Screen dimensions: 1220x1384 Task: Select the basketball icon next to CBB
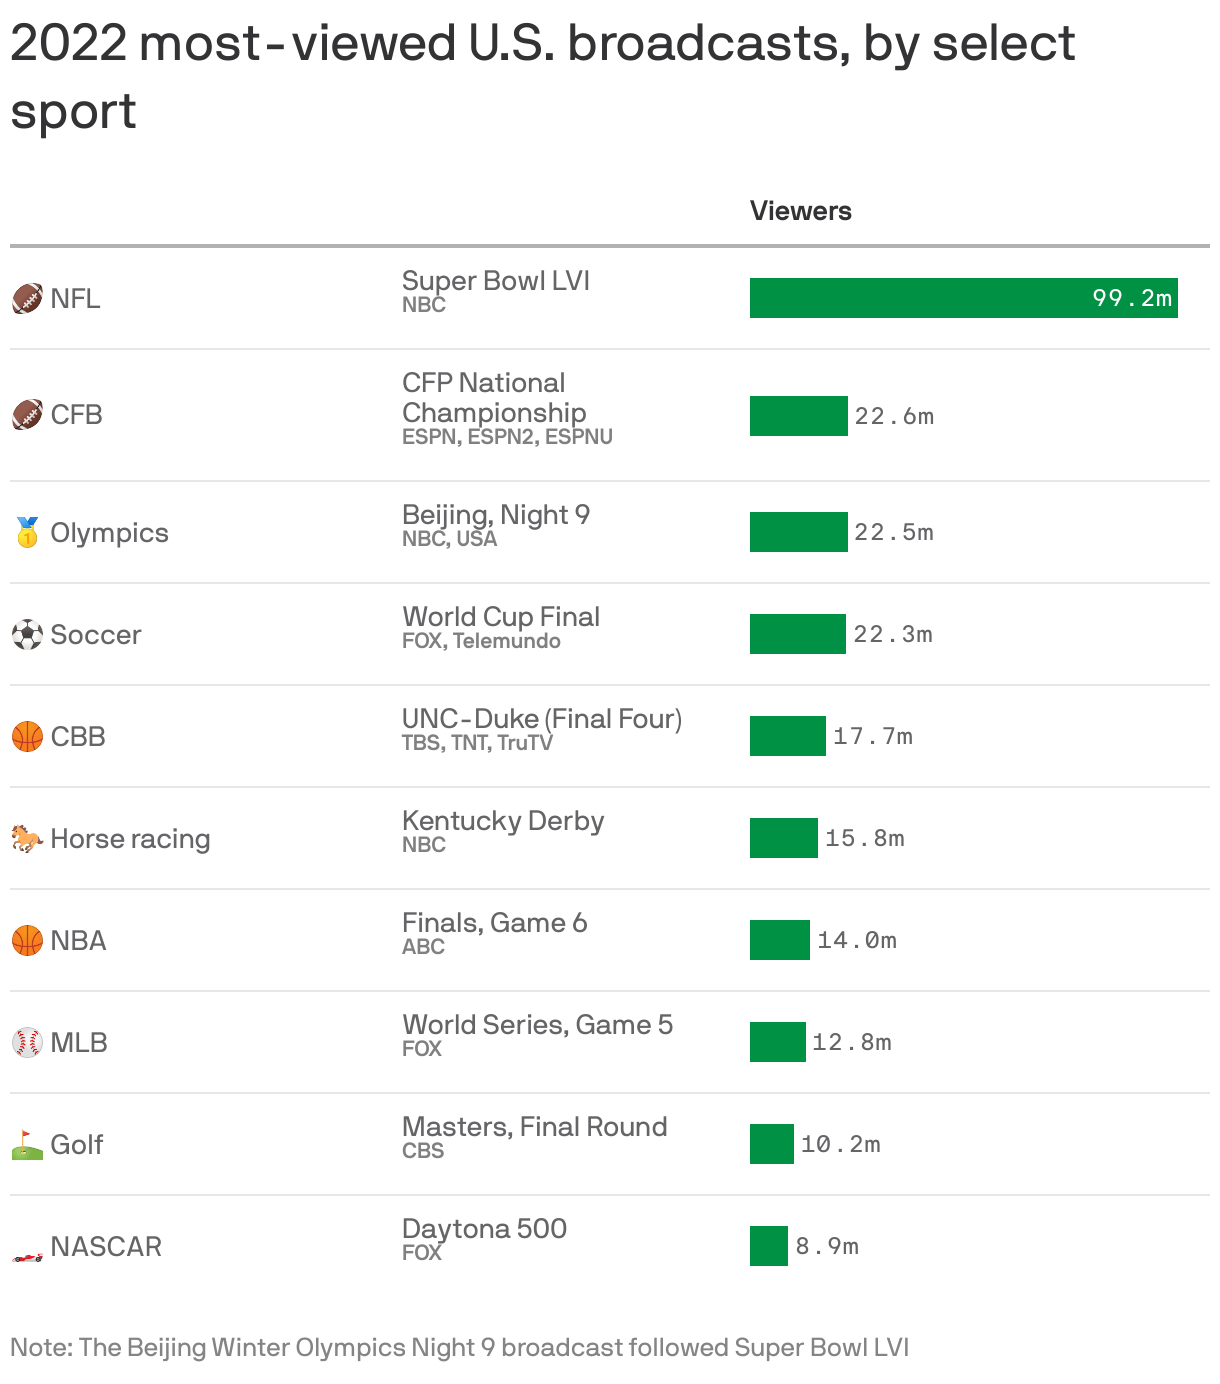[x=27, y=736]
